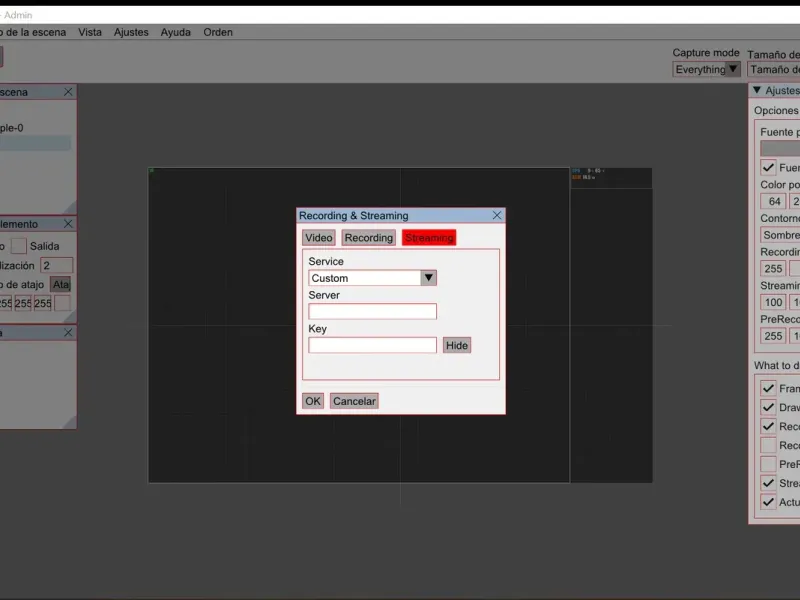Image resolution: width=800 pixels, height=600 pixels.
Task: Open the Sombre dropdown under Contorno
Action: [780, 235]
